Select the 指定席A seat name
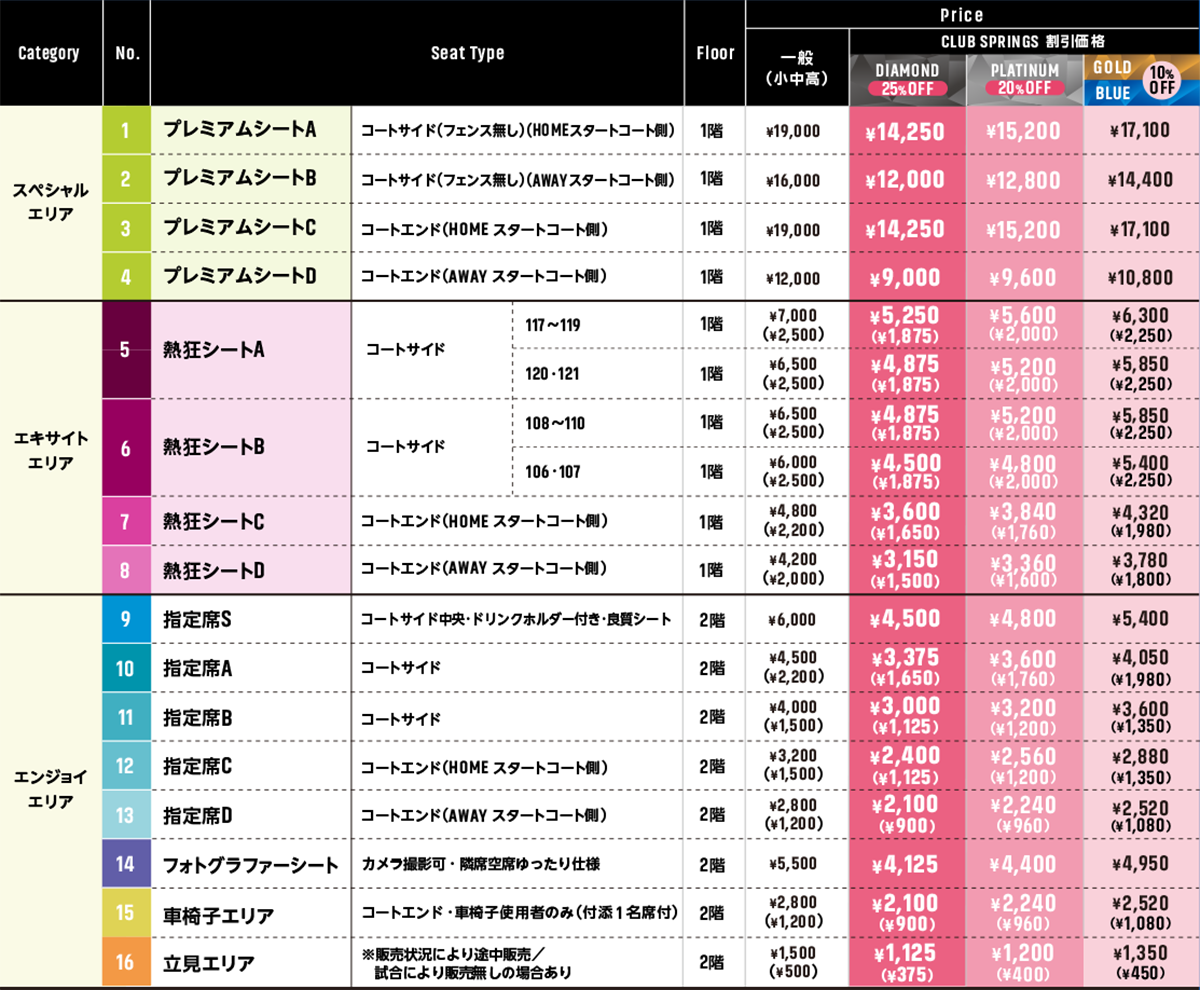The height and width of the screenshot is (990, 1200). (x=197, y=669)
